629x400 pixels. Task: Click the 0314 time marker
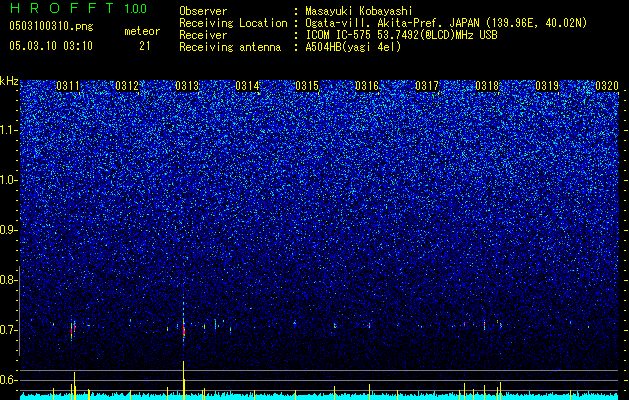point(247,86)
